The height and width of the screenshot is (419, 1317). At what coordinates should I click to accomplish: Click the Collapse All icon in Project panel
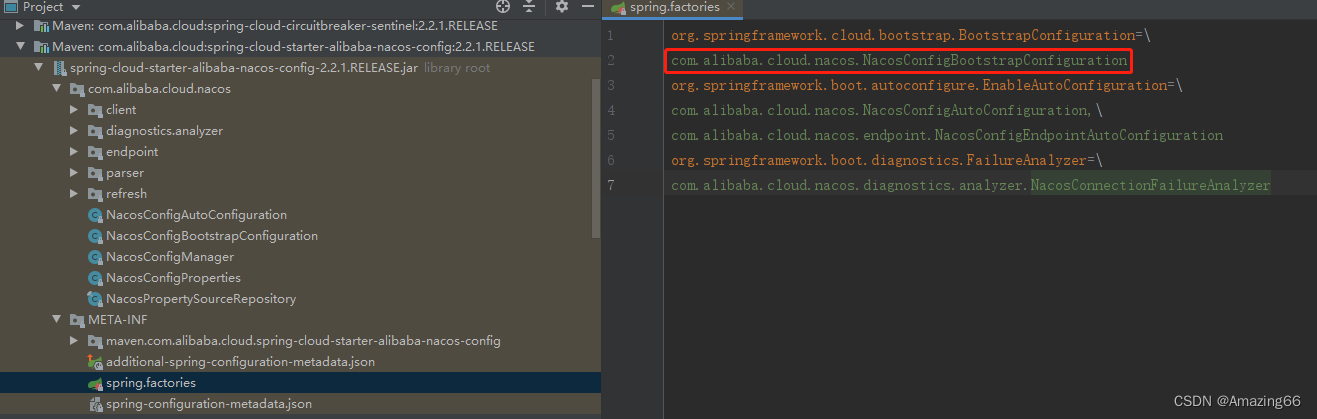tap(530, 6)
